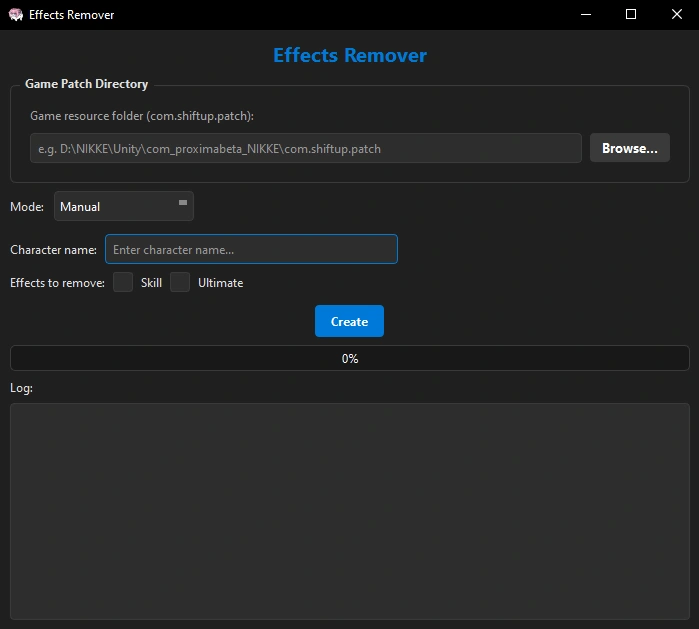The width and height of the screenshot is (699, 629).
Task: Open the Browse... folder picker
Action: pyautogui.click(x=629, y=148)
